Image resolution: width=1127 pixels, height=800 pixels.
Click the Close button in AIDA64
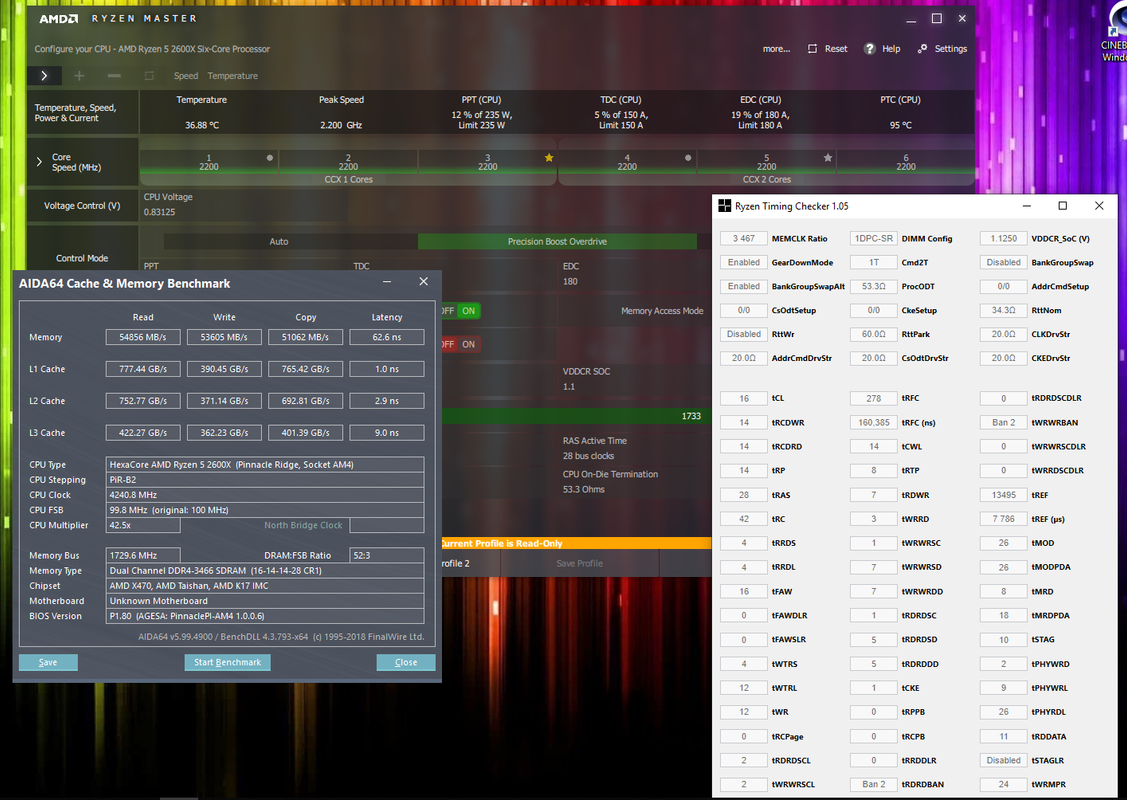[406, 662]
